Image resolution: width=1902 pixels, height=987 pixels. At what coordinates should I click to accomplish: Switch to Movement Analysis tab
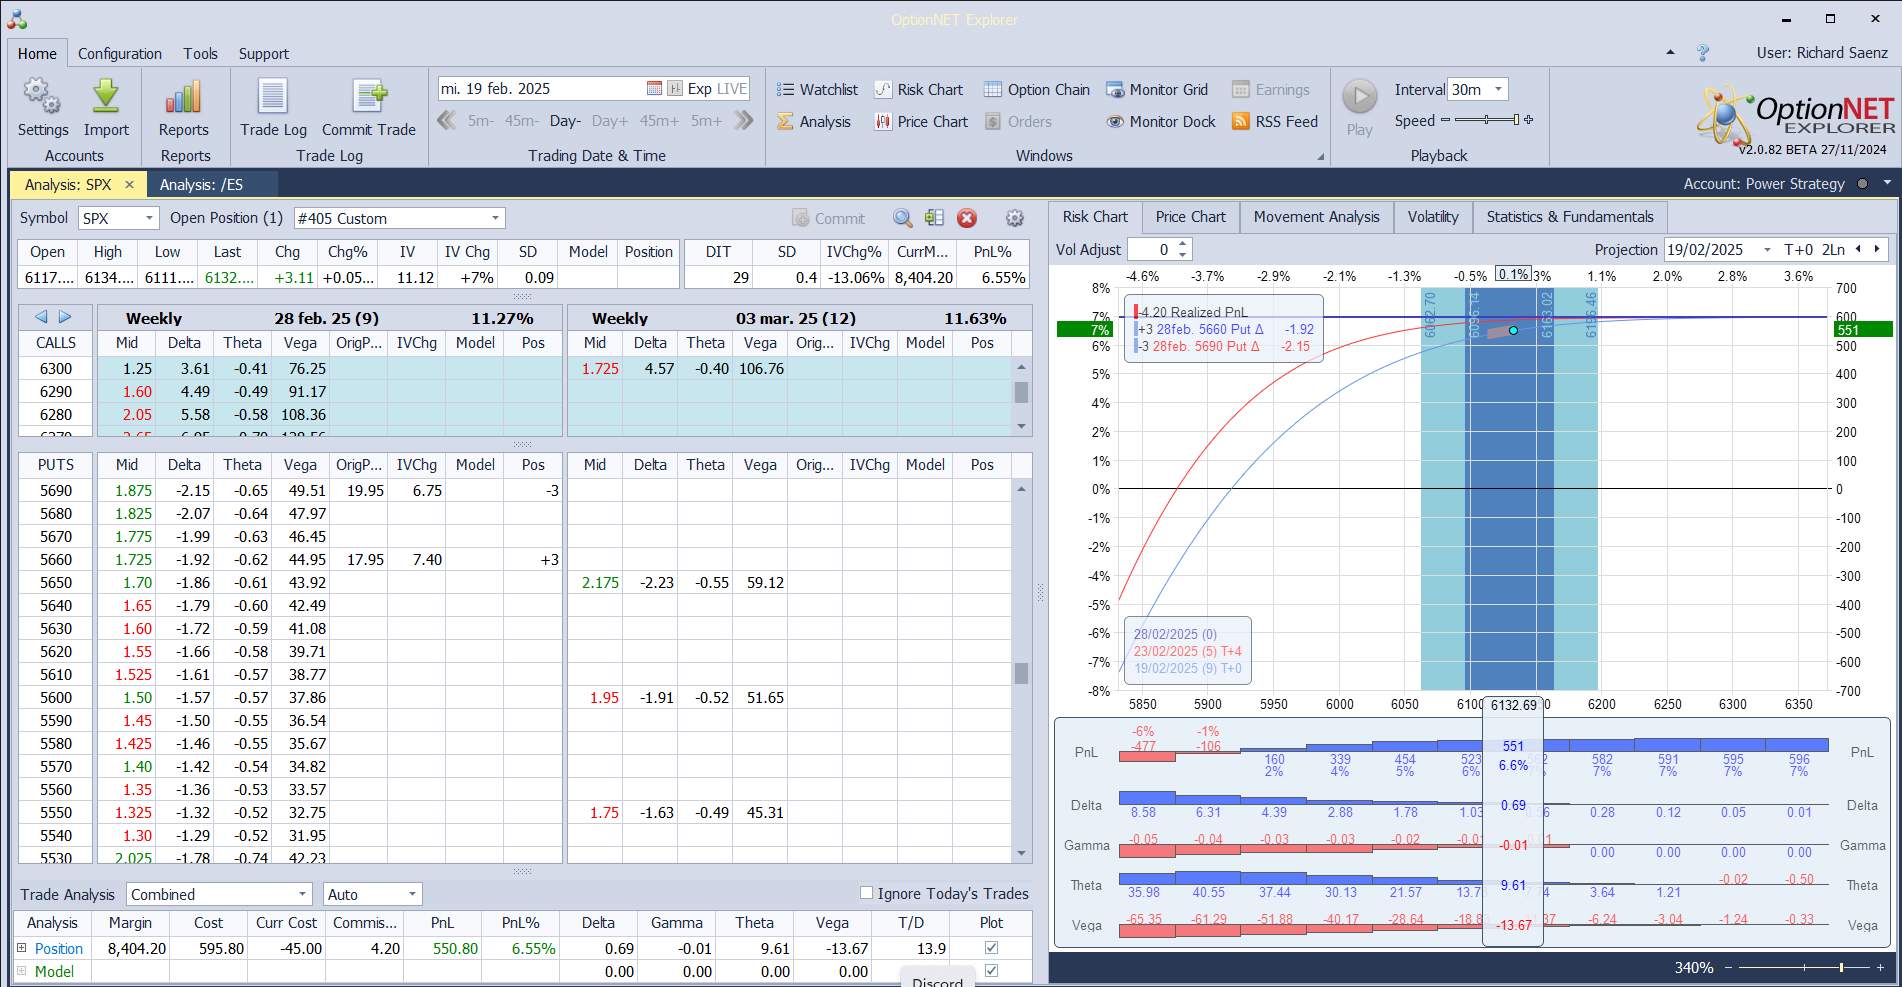[1316, 217]
